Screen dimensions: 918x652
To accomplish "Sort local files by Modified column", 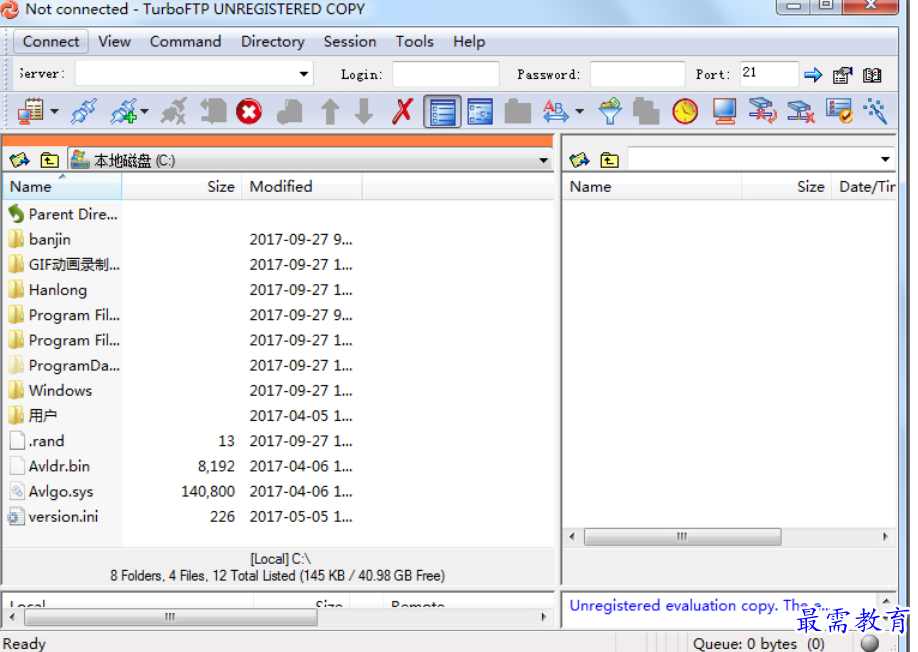I will coord(302,187).
